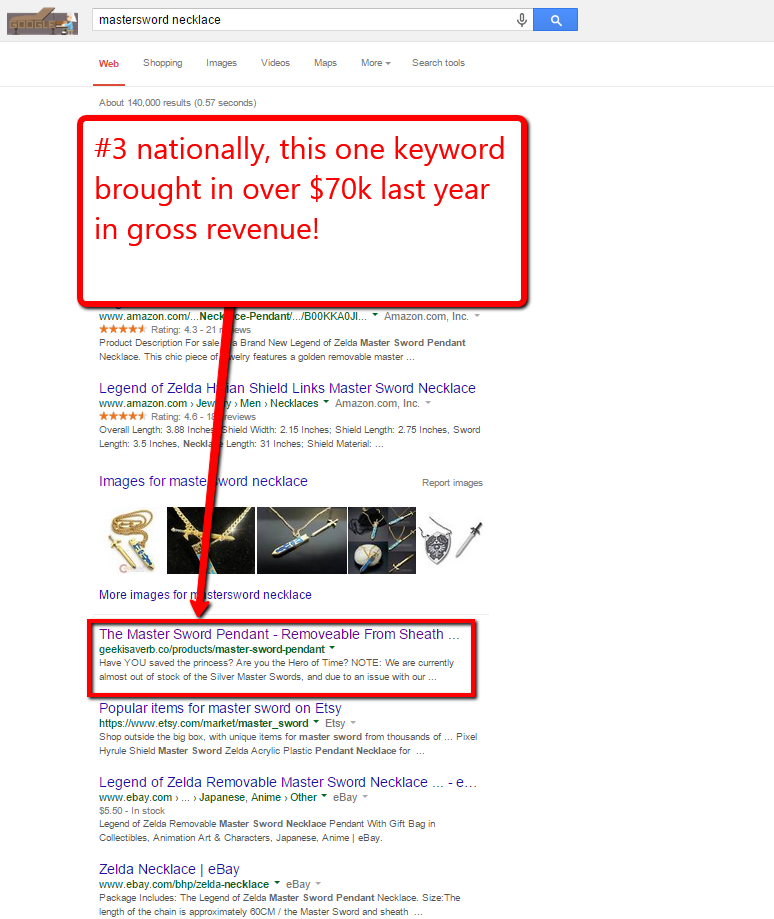The width and height of the screenshot is (774, 919).
Task: Click the About 140,000 results text
Action: coord(178,103)
